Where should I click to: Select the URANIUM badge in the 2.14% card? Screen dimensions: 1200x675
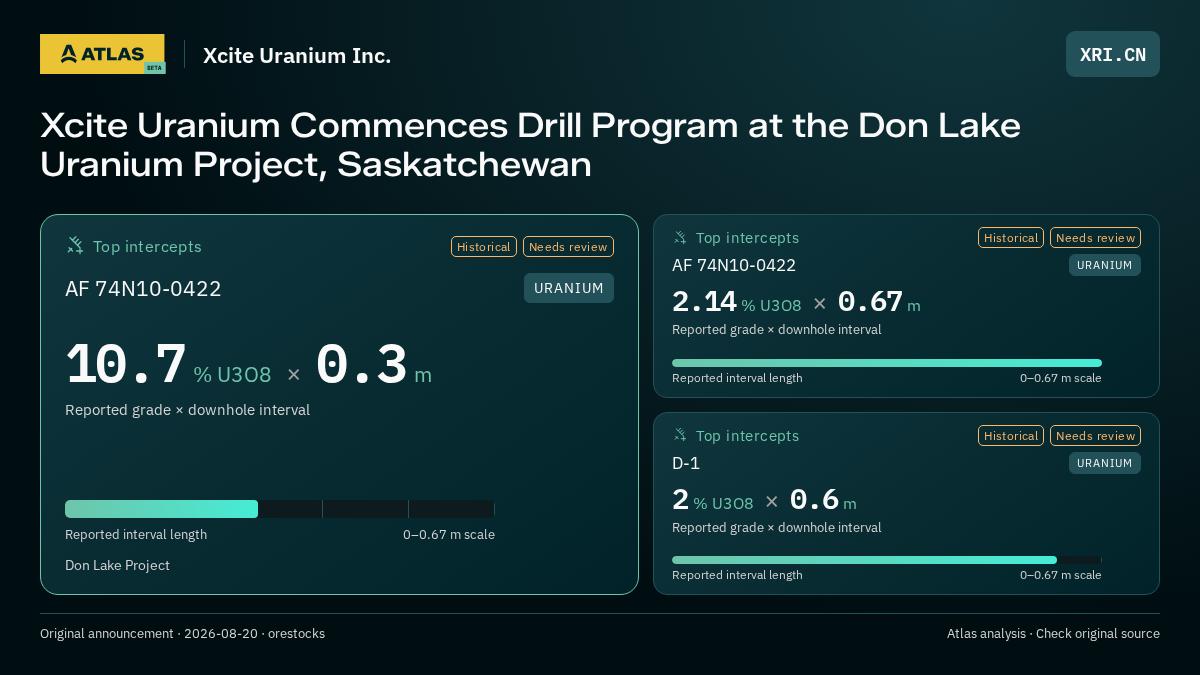pos(1105,265)
